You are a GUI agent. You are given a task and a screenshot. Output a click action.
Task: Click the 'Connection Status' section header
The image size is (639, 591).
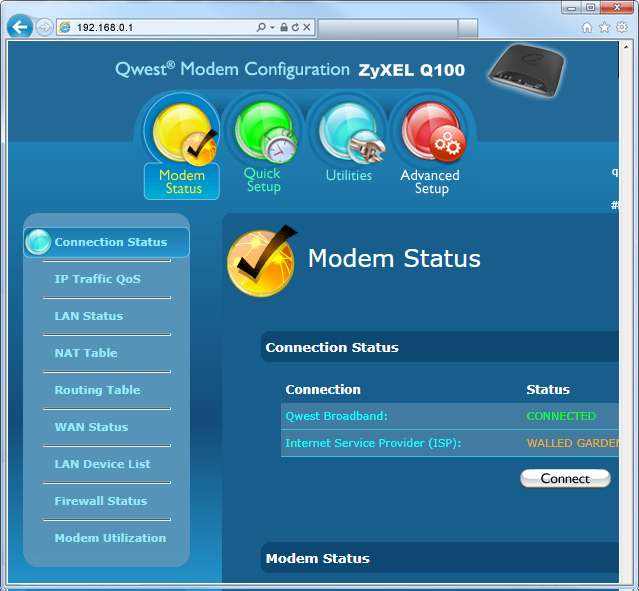coord(440,347)
